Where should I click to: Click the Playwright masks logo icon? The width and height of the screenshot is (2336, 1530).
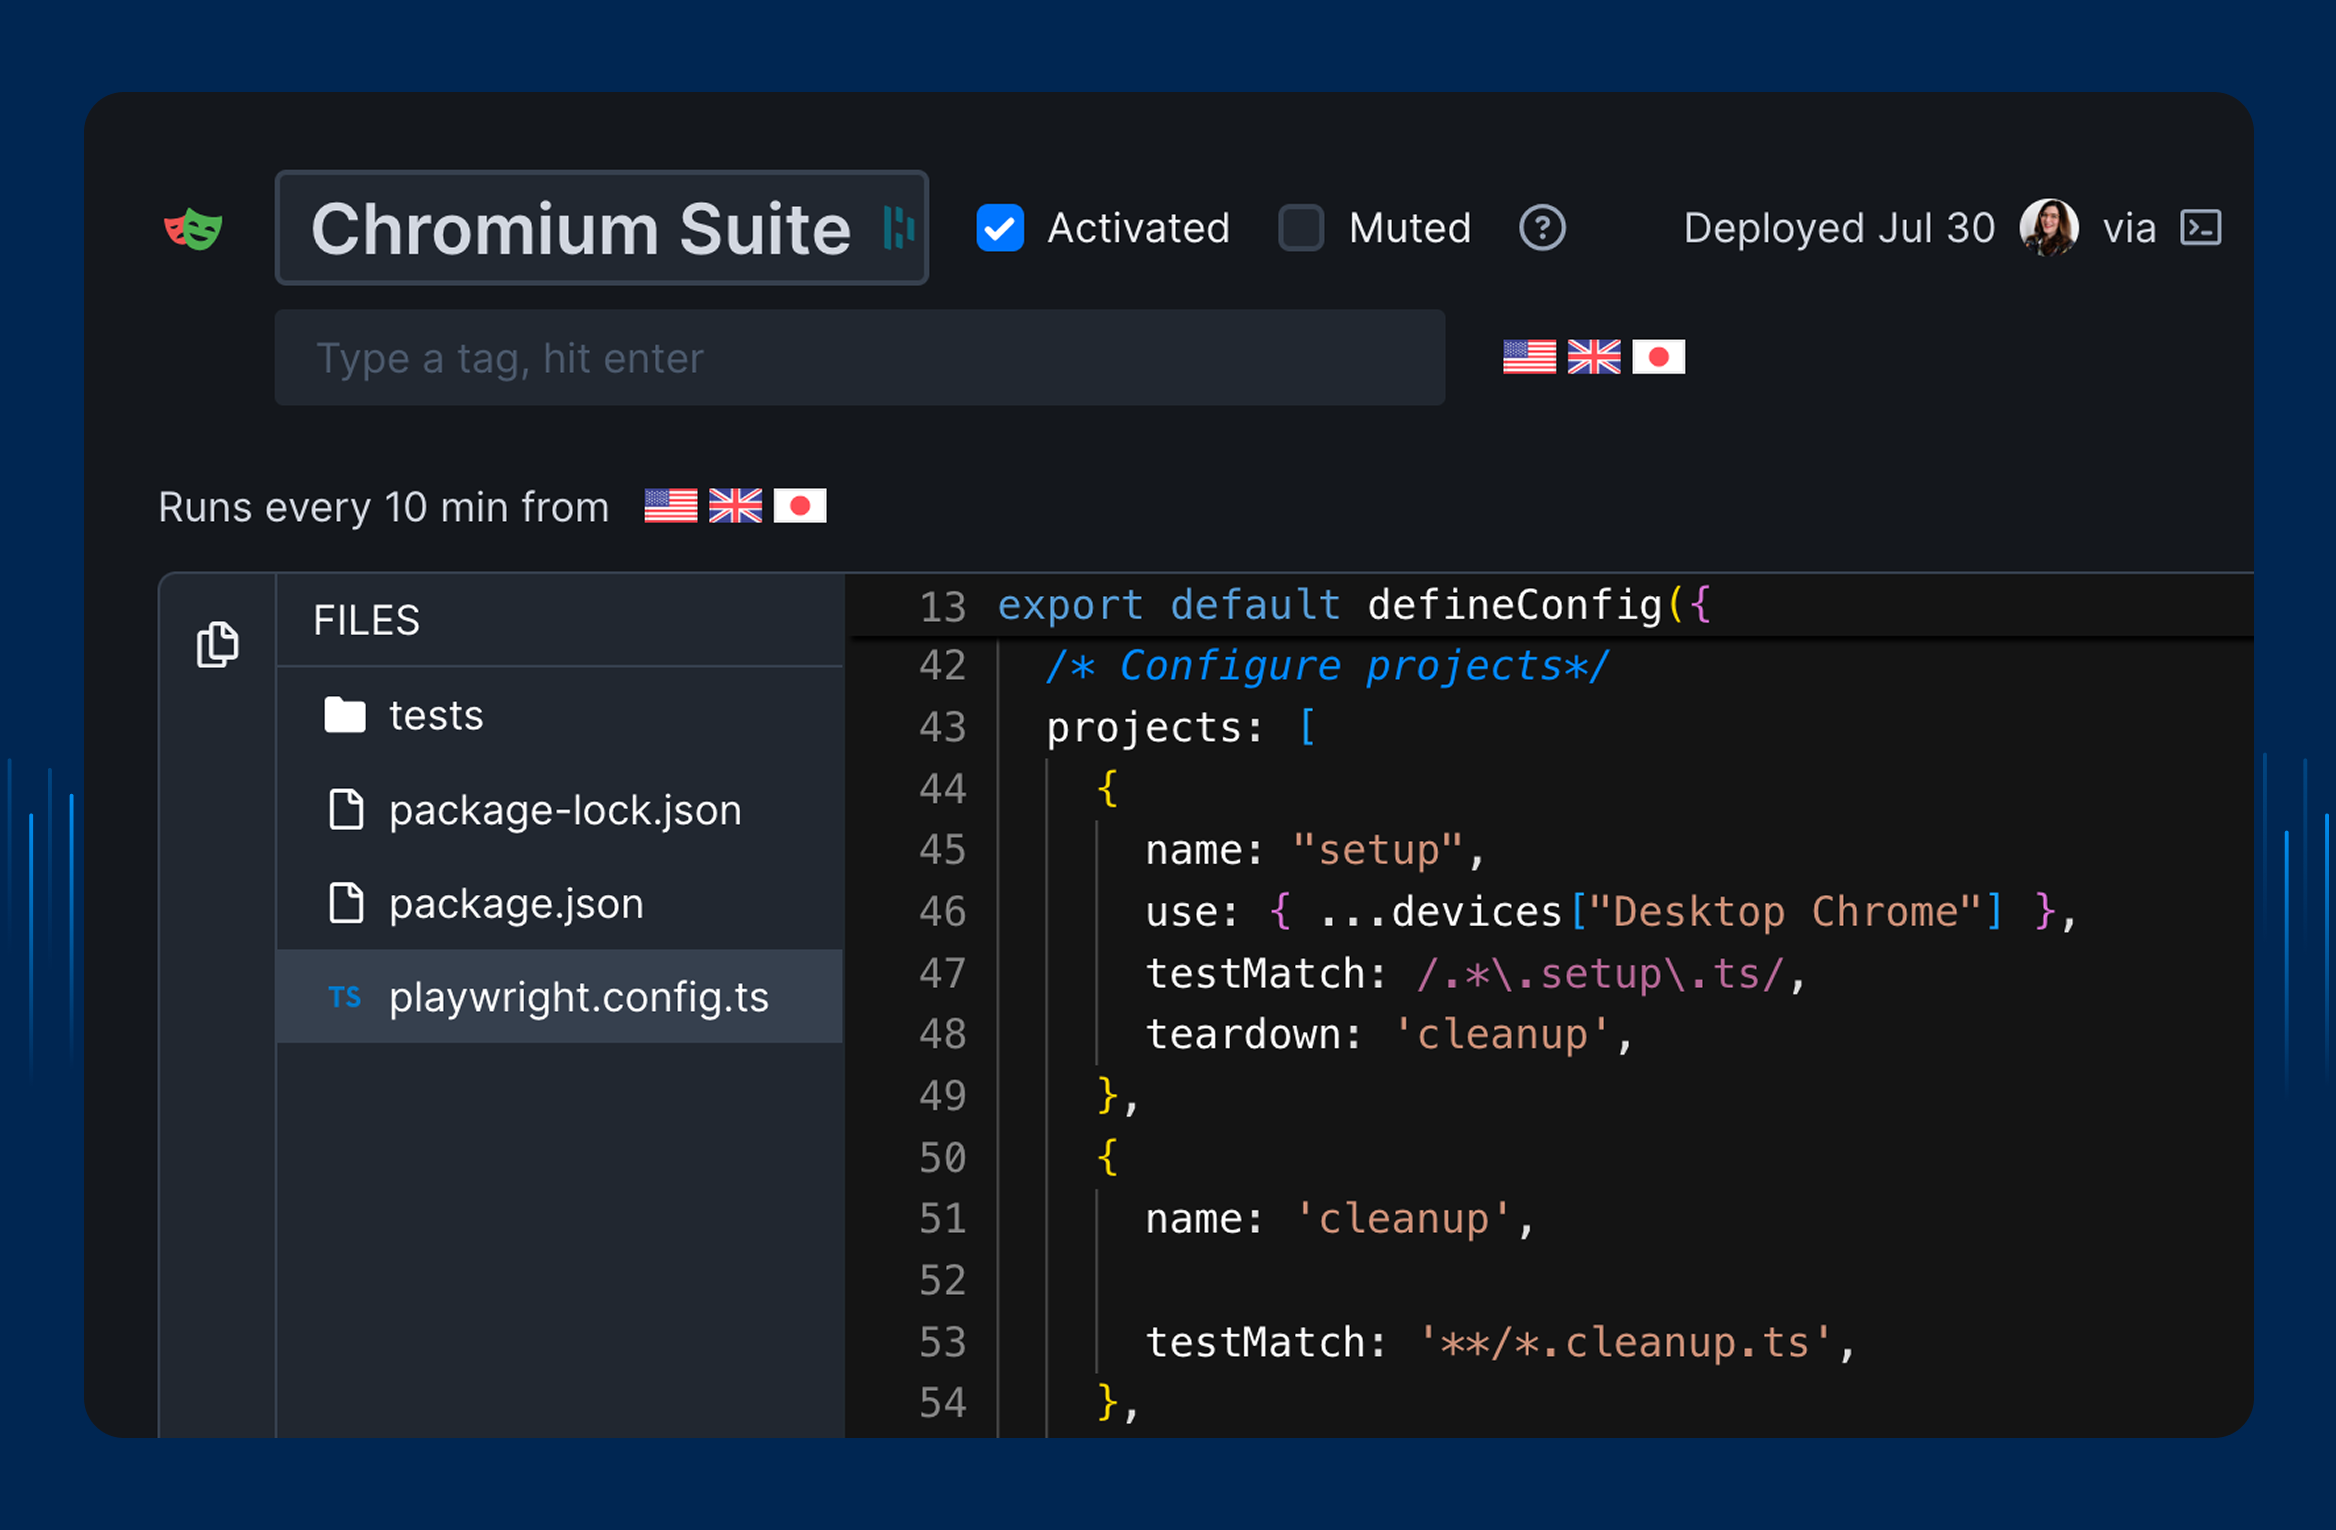193,229
